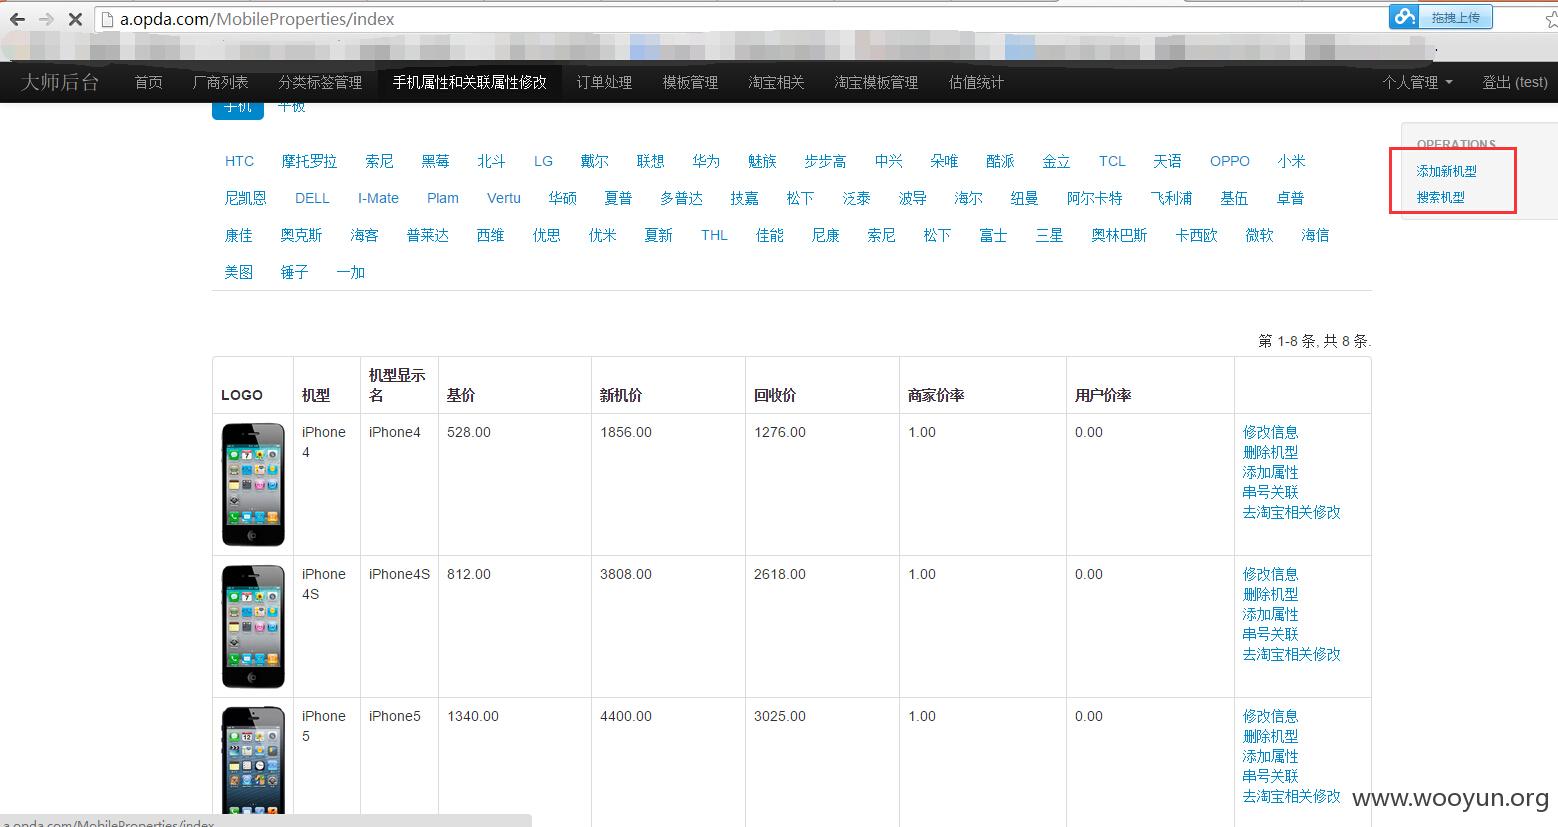Image resolution: width=1558 pixels, height=827 pixels.
Task: Select the 华为 brand link
Action: [706, 161]
